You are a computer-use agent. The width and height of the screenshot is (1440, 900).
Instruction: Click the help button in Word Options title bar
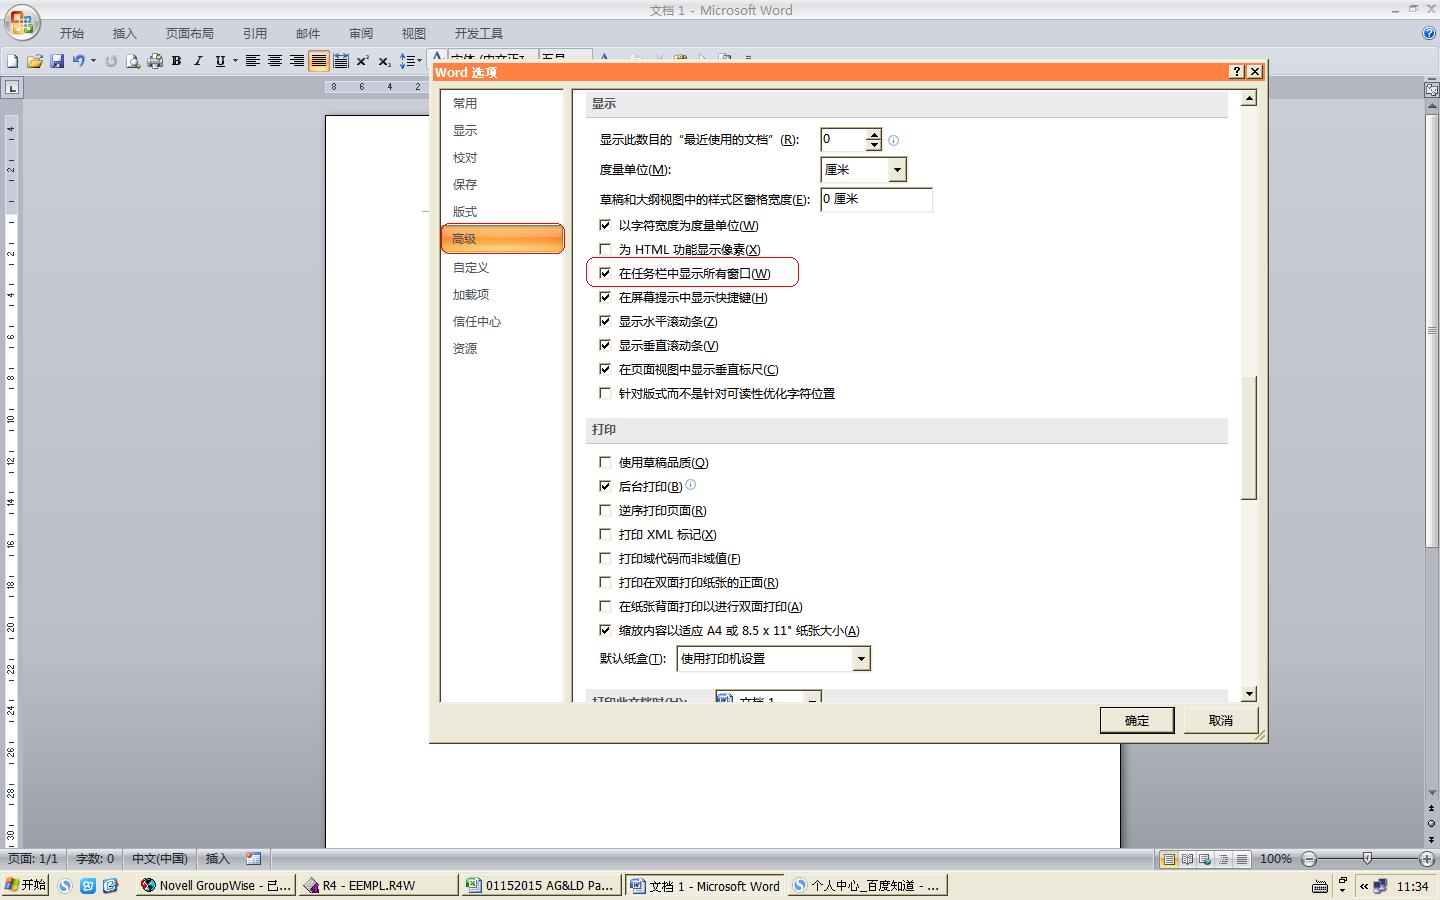1237,71
